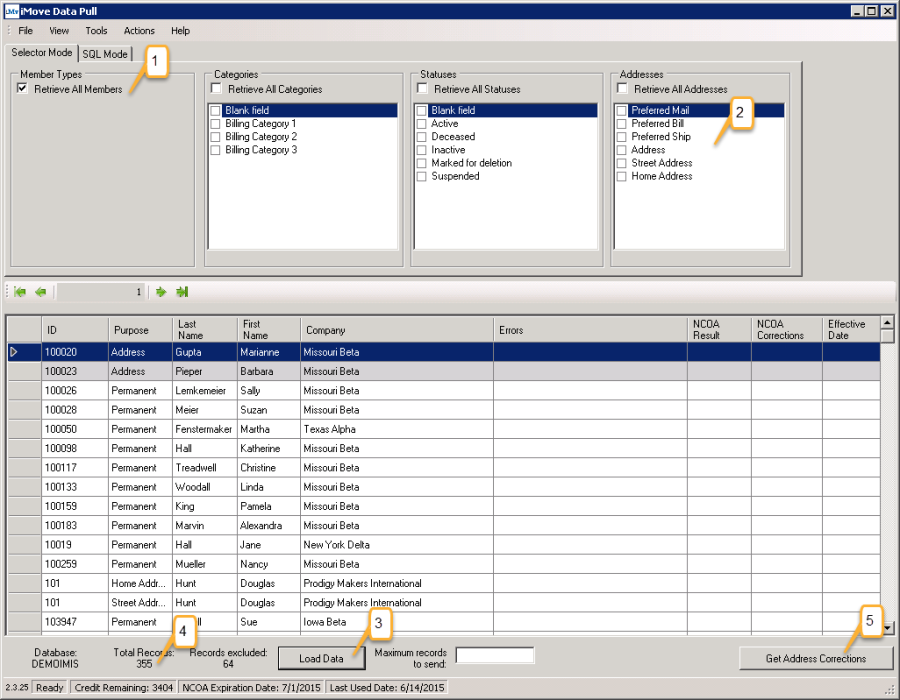Go to next record arrow
Image resolution: width=900 pixels, height=700 pixels.
click(160, 292)
